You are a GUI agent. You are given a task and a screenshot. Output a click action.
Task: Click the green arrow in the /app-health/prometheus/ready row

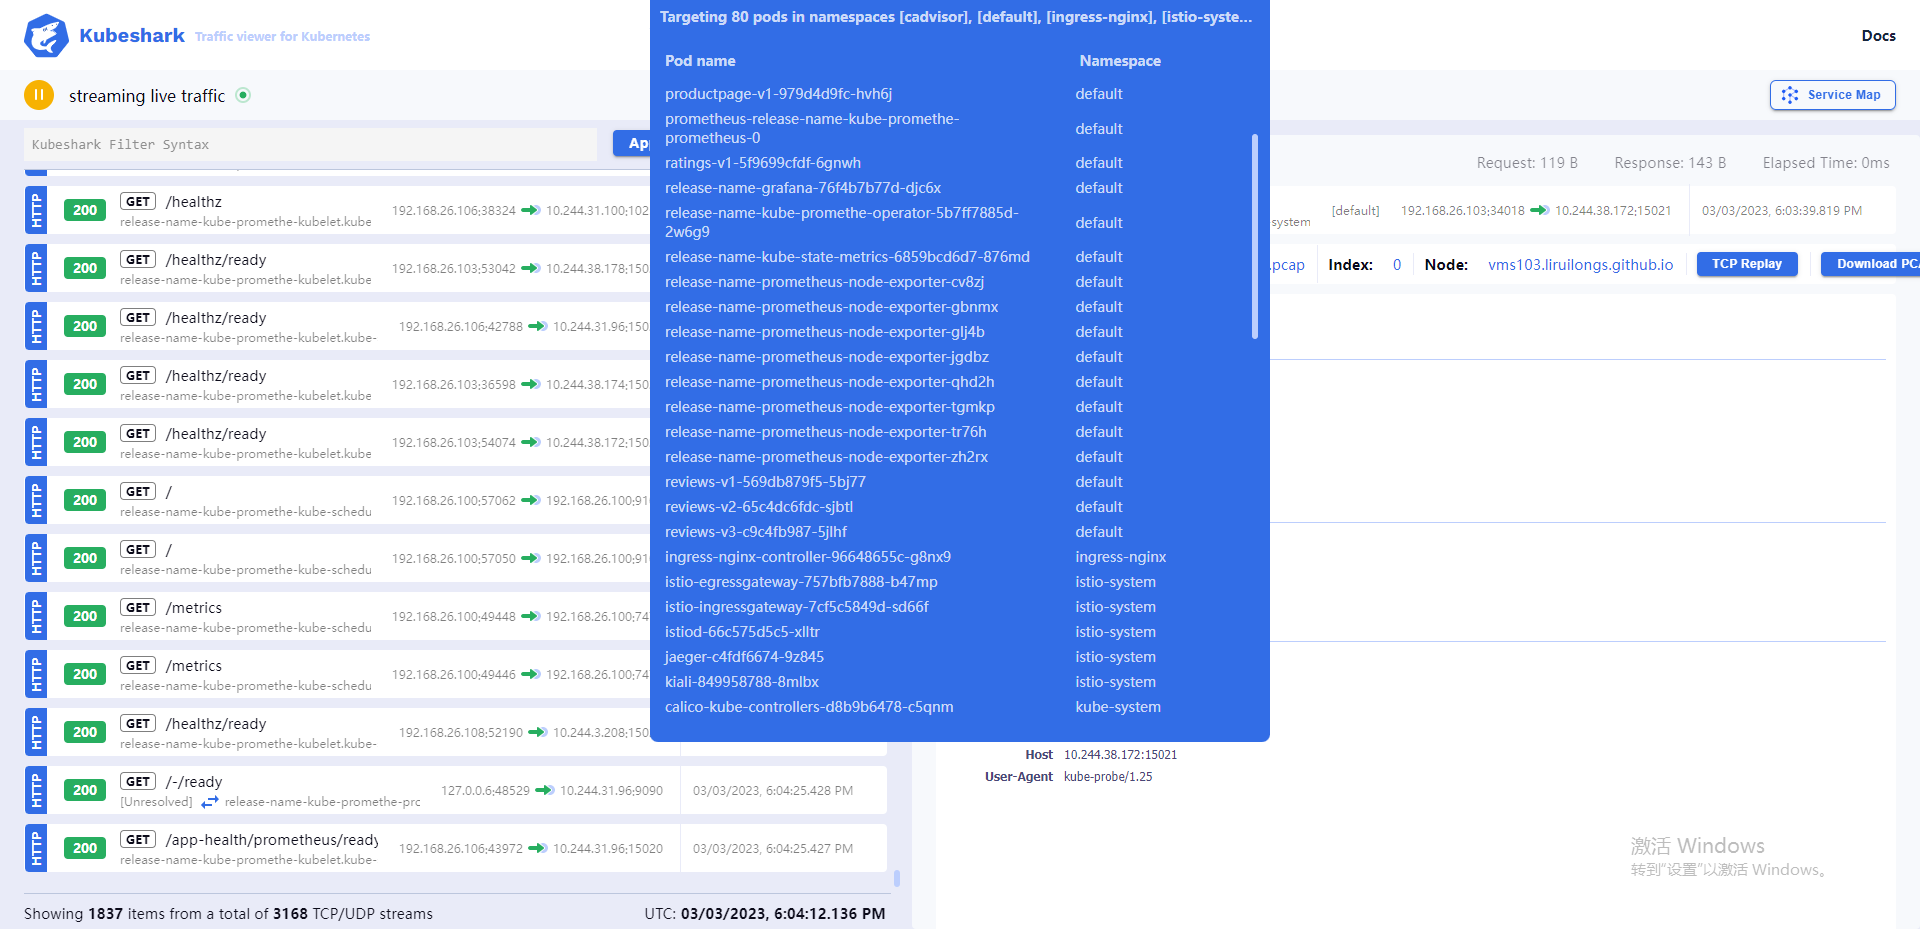(x=538, y=848)
